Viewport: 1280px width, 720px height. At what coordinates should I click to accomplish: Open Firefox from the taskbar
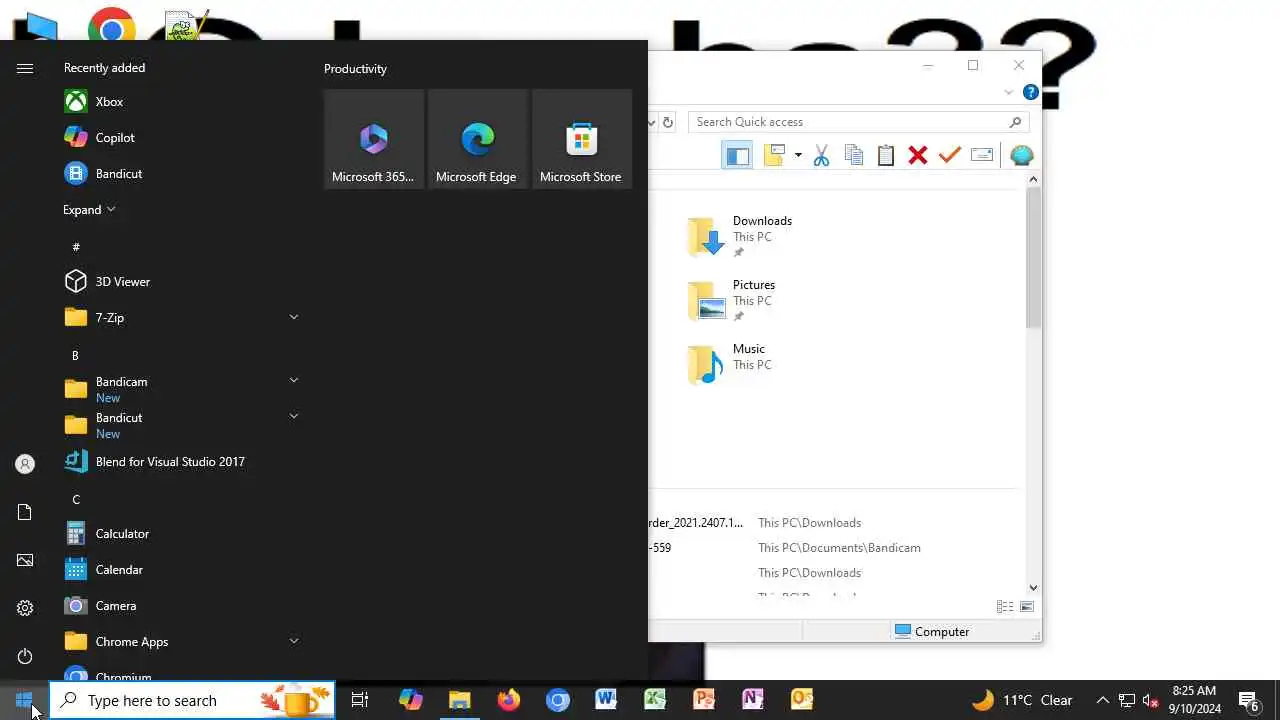click(509, 700)
